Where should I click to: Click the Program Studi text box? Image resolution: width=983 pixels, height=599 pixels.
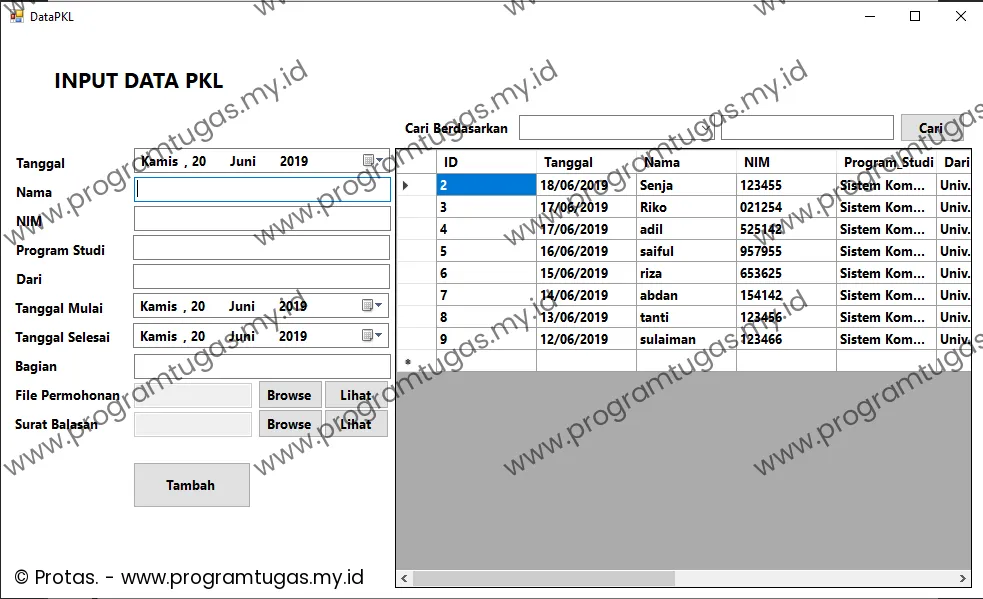coord(262,248)
